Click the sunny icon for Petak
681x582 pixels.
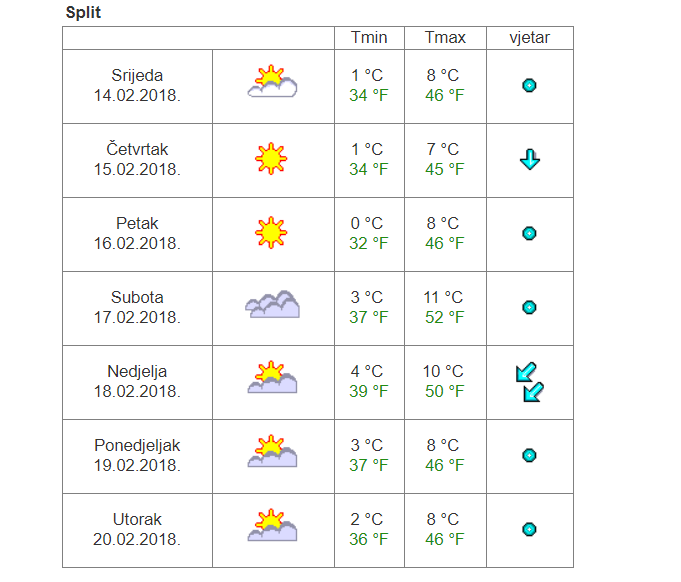tap(271, 232)
